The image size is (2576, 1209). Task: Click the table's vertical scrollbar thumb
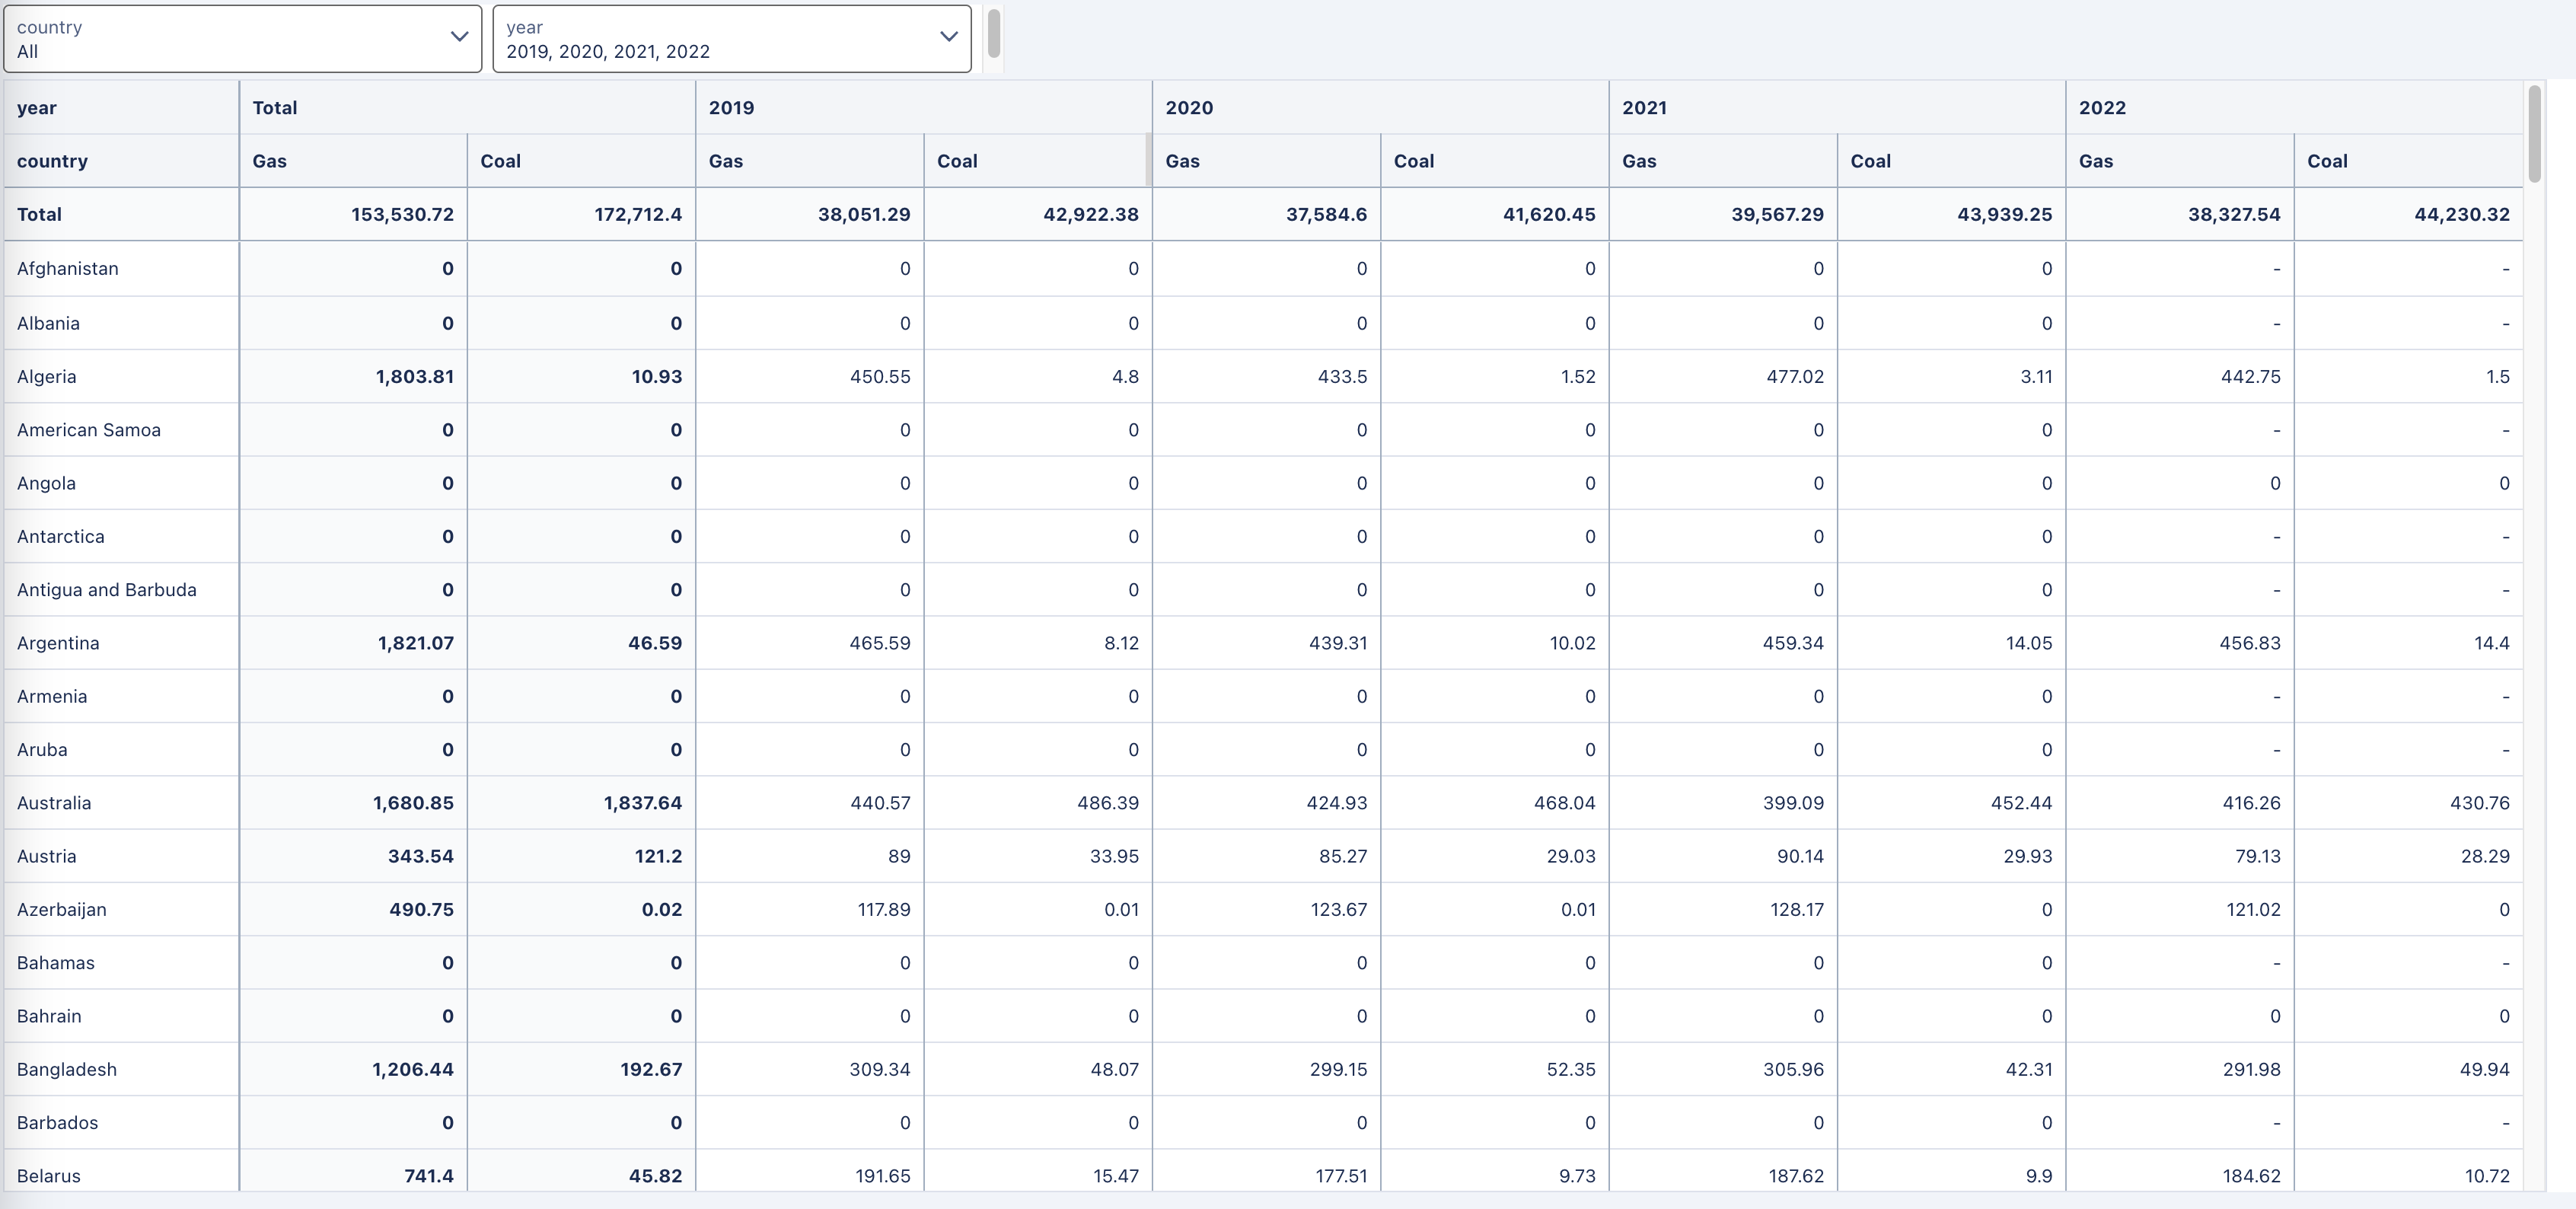pyautogui.click(x=2534, y=135)
